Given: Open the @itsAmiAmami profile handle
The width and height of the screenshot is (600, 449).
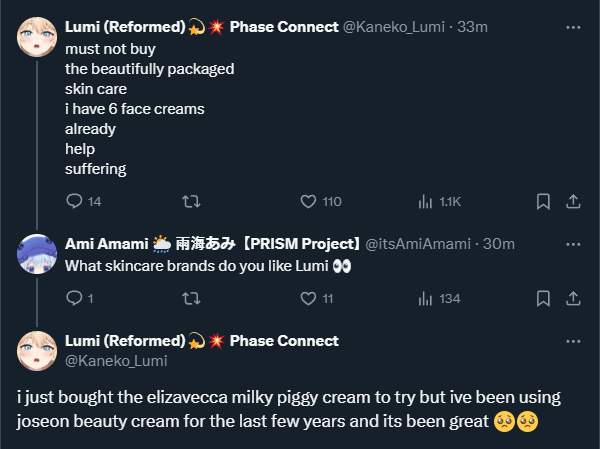Looking at the screenshot, I should click(415, 243).
